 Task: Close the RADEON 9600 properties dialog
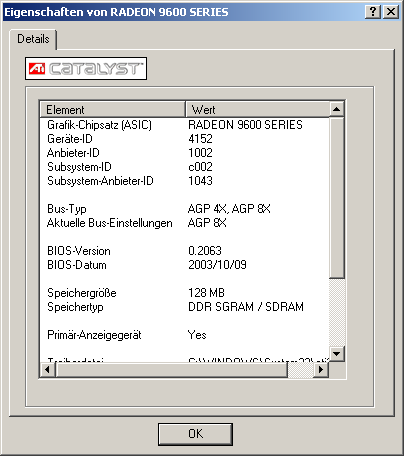(x=391, y=12)
